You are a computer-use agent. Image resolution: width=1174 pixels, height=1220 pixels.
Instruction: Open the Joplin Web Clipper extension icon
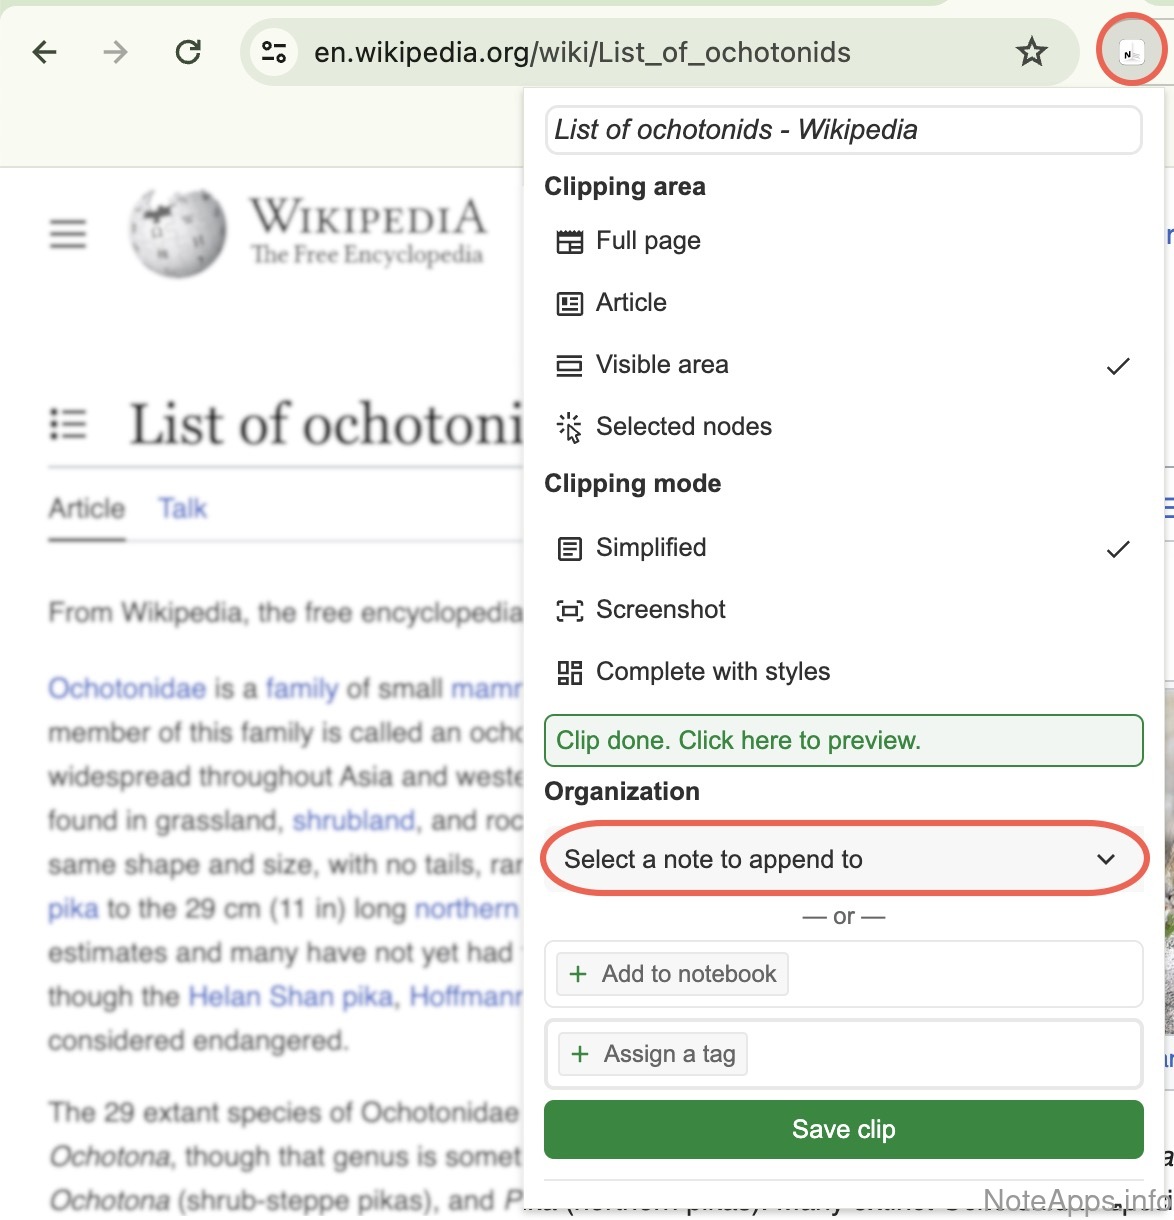click(1131, 53)
